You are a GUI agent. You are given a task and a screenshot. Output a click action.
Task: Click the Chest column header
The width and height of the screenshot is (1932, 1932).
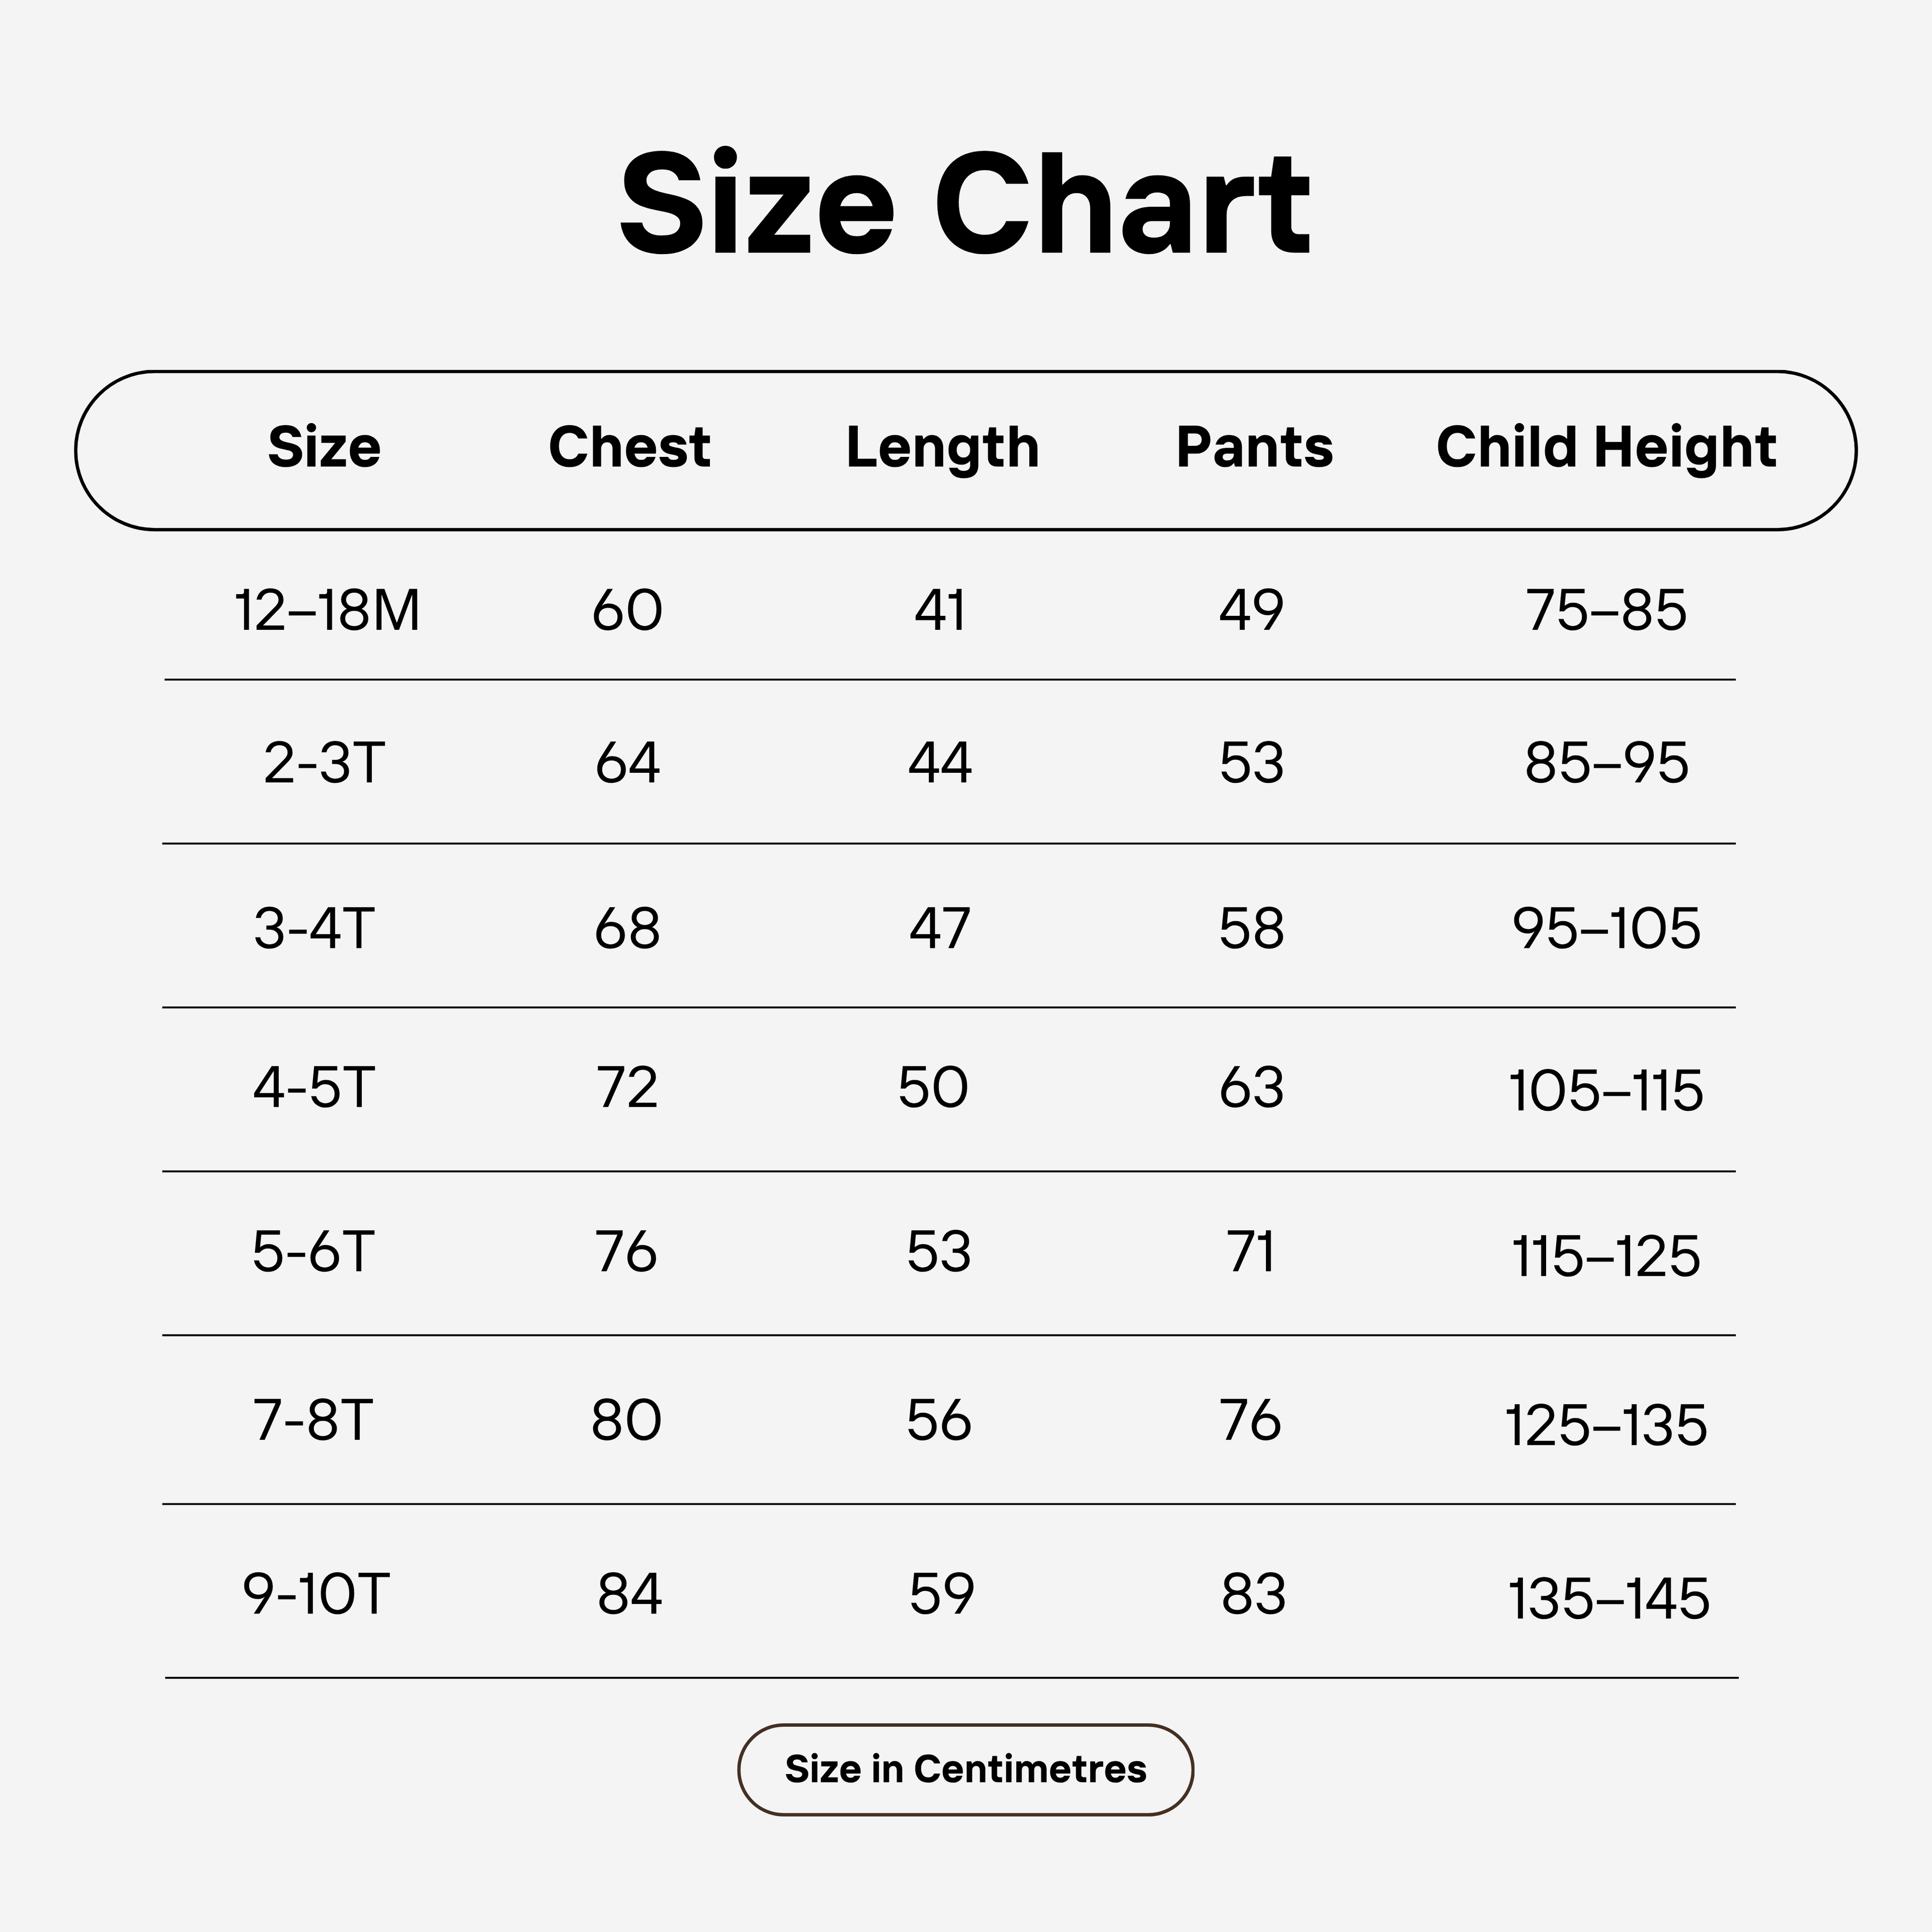629,447
